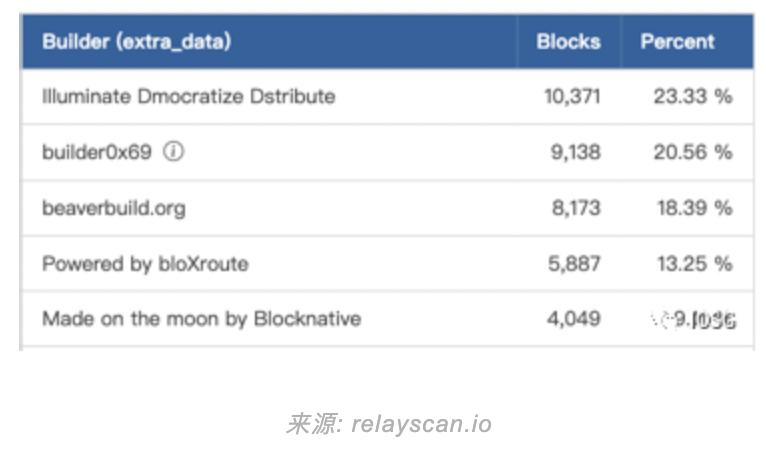This screenshot has width=766, height=466.
Task: Click the 4,049 blocks cell
Action: [x=576, y=319]
